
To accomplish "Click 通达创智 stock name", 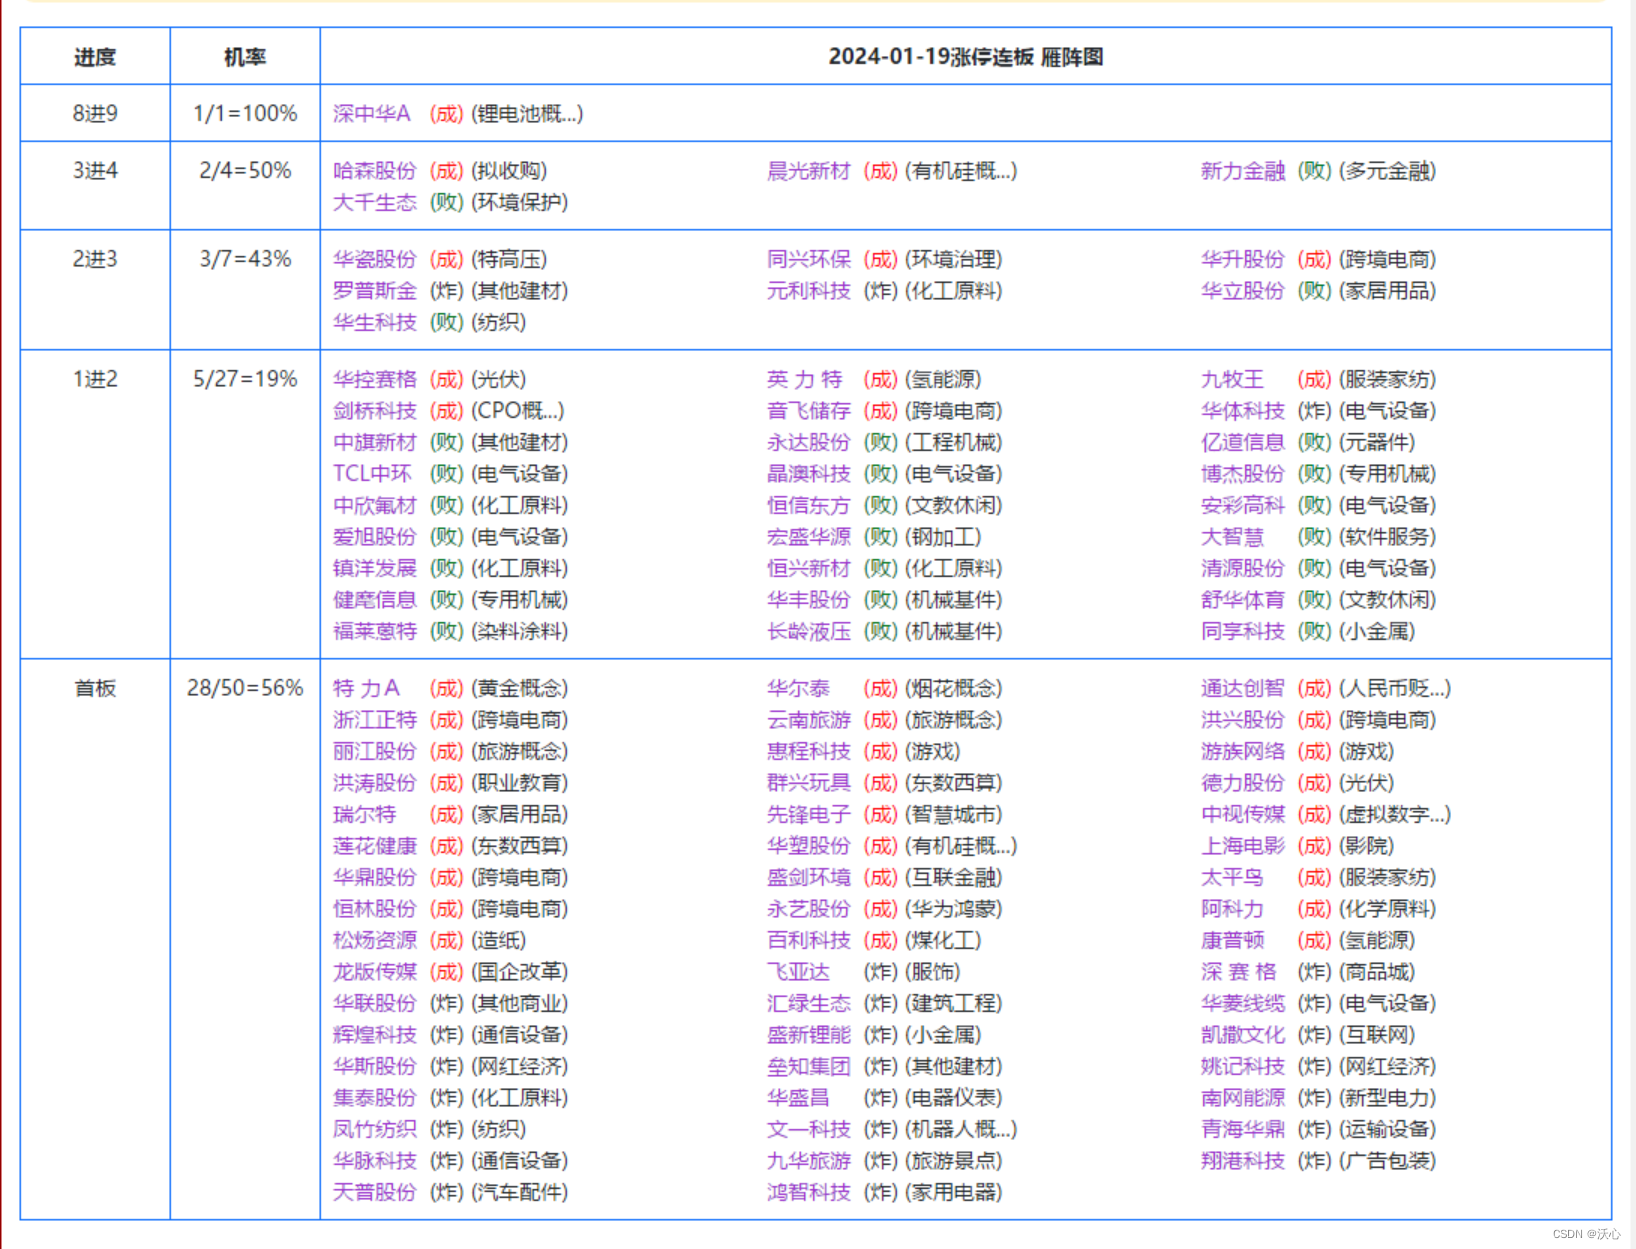I will click(1242, 688).
